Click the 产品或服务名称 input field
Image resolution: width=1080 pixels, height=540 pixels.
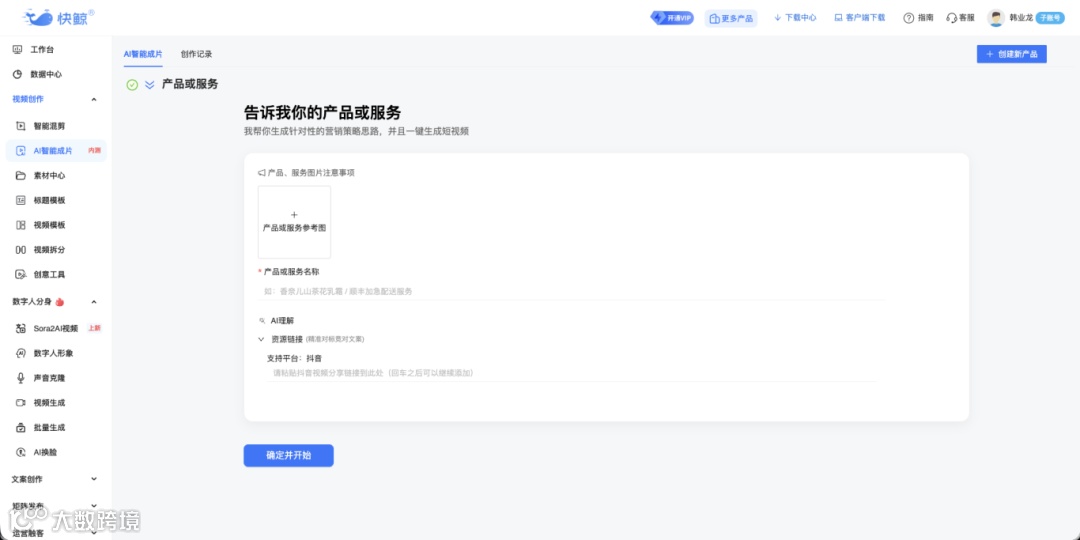coord(571,291)
